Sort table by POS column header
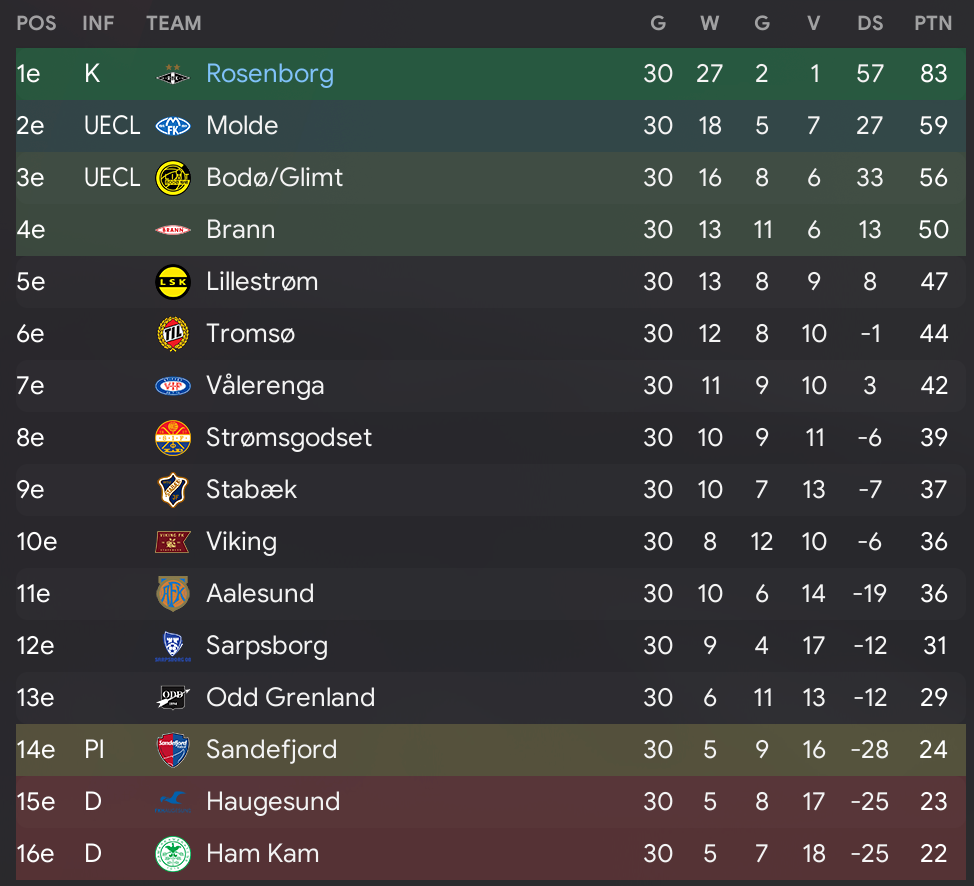 pyautogui.click(x=36, y=24)
